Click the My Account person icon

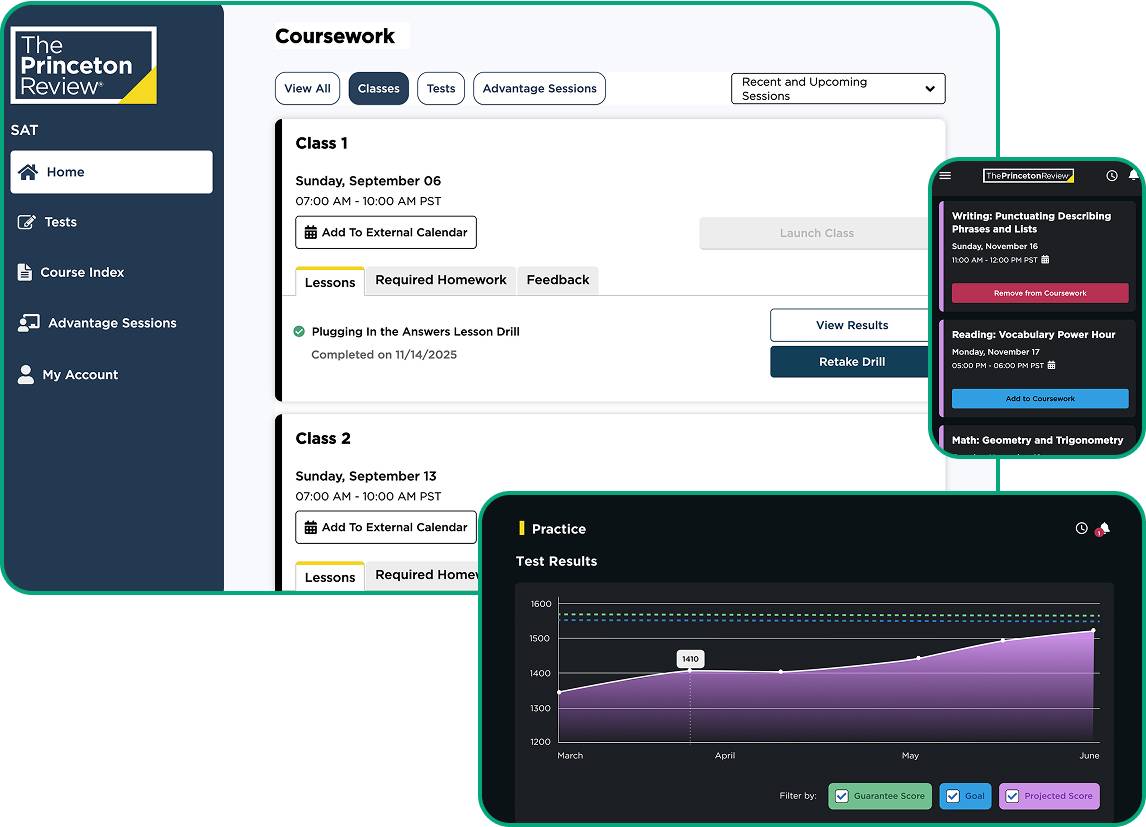coord(26,375)
